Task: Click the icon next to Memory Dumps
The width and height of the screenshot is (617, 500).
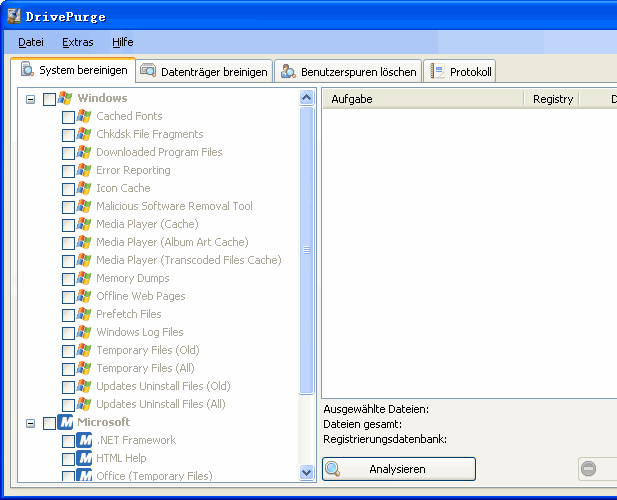Action: (84, 278)
